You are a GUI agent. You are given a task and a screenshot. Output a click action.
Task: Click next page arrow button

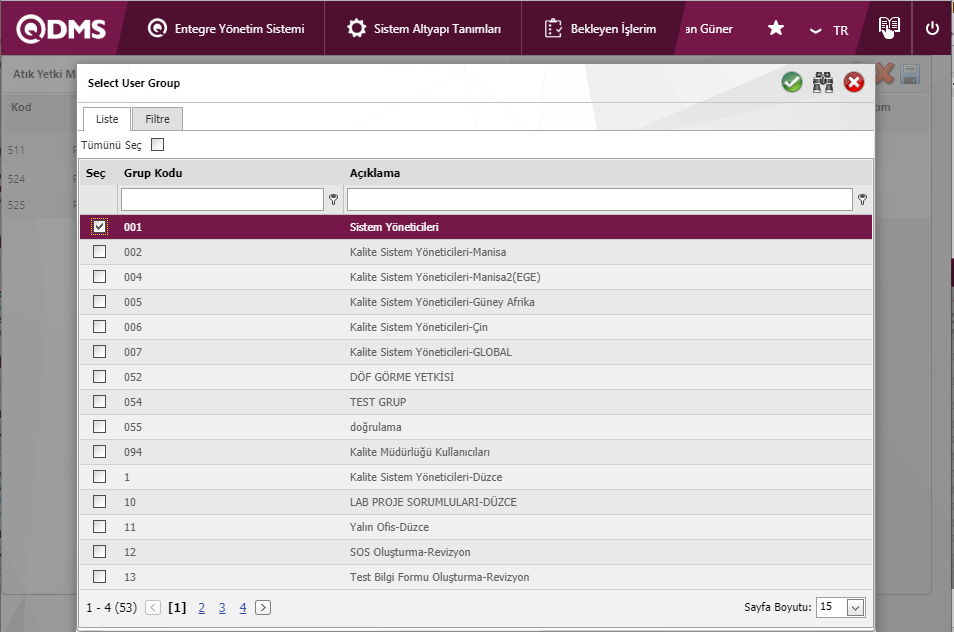[x=263, y=607]
